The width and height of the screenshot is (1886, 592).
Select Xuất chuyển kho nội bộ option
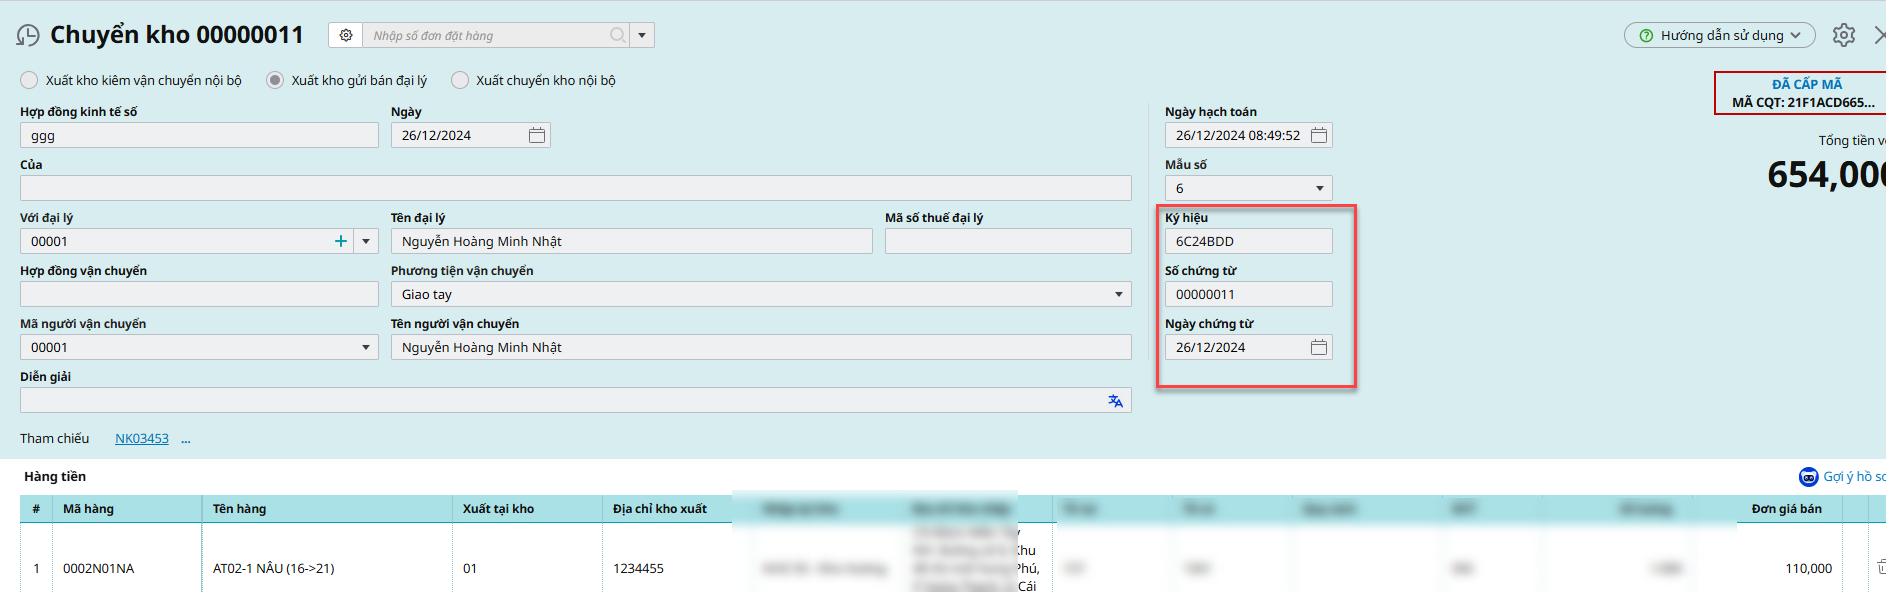[x=460, y=81]
